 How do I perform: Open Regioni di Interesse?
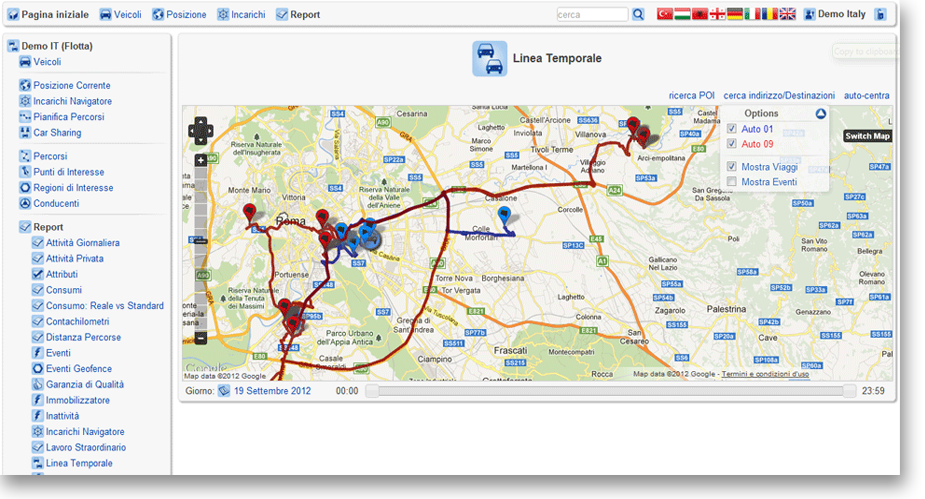tap(66, 188)
